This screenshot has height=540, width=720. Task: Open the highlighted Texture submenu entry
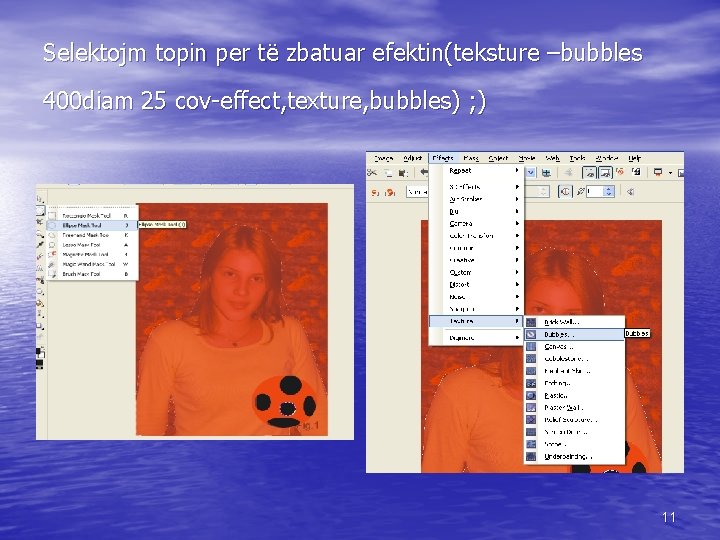coord(476,321)
